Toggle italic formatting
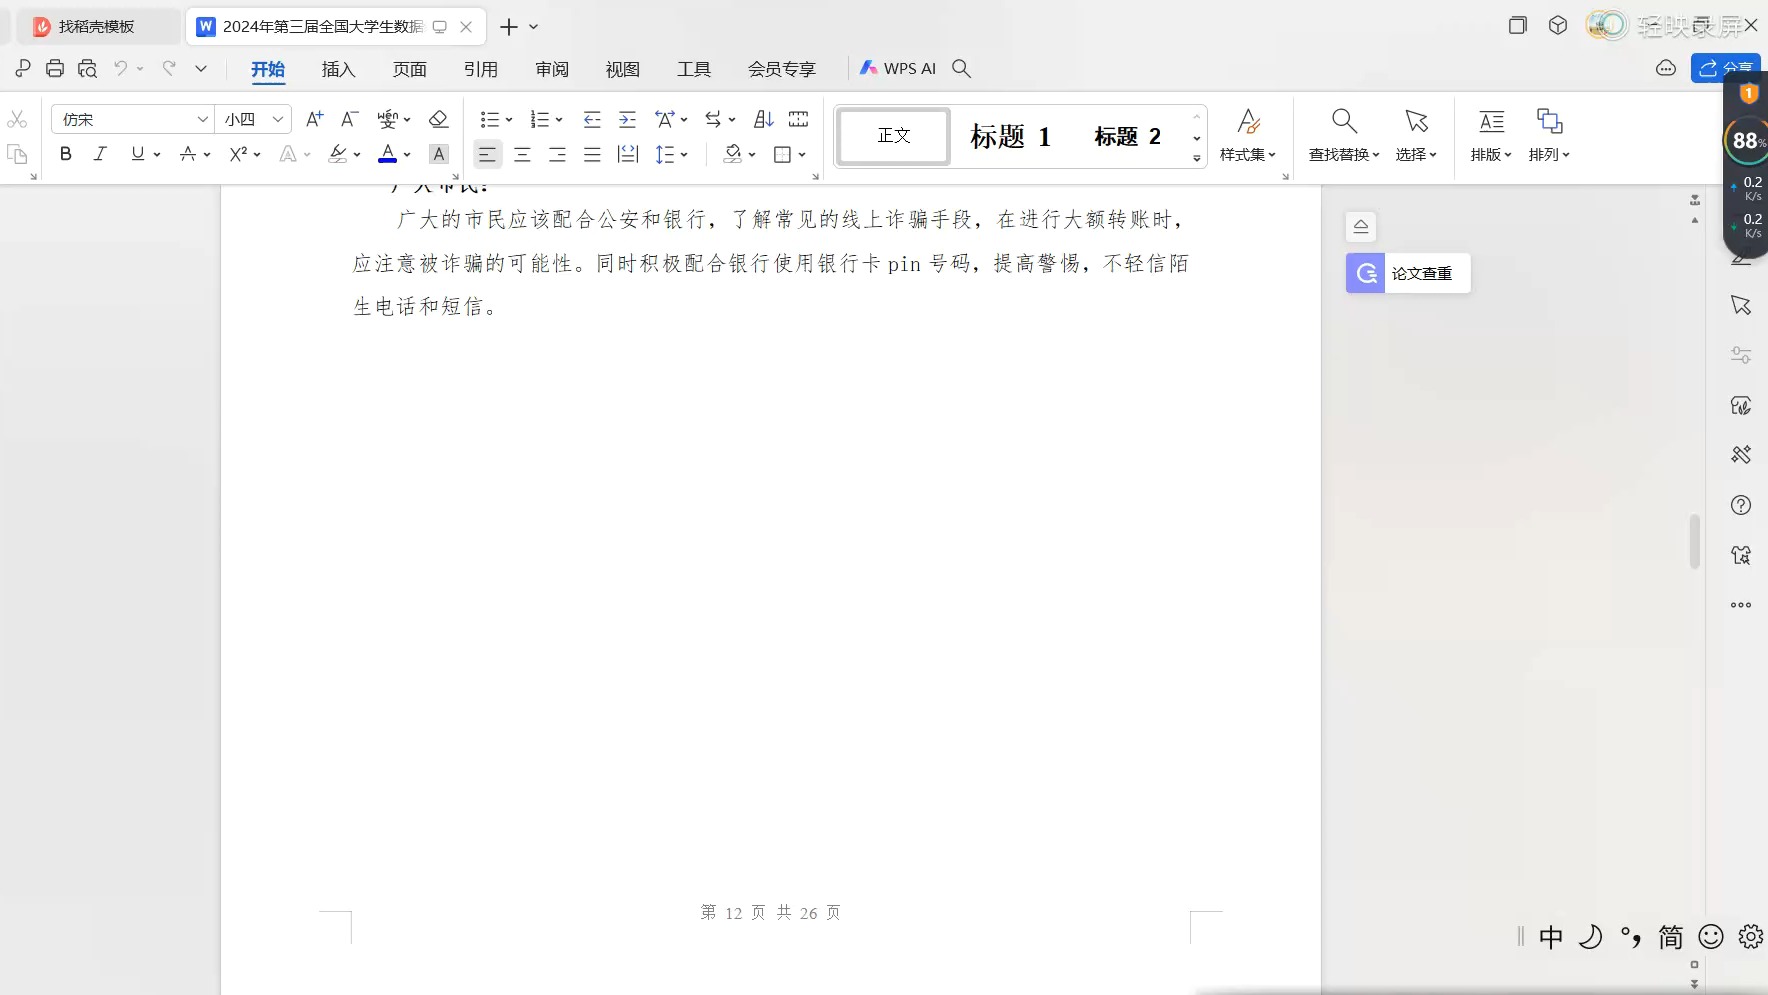Image resolution: width=1768 pixels, height=995 pixels. point(100,154)
